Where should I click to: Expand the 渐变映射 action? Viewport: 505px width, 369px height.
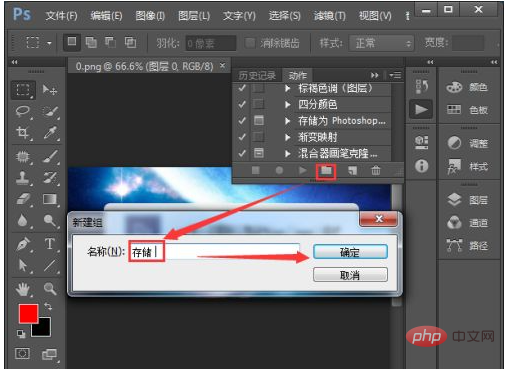point(288,137)
